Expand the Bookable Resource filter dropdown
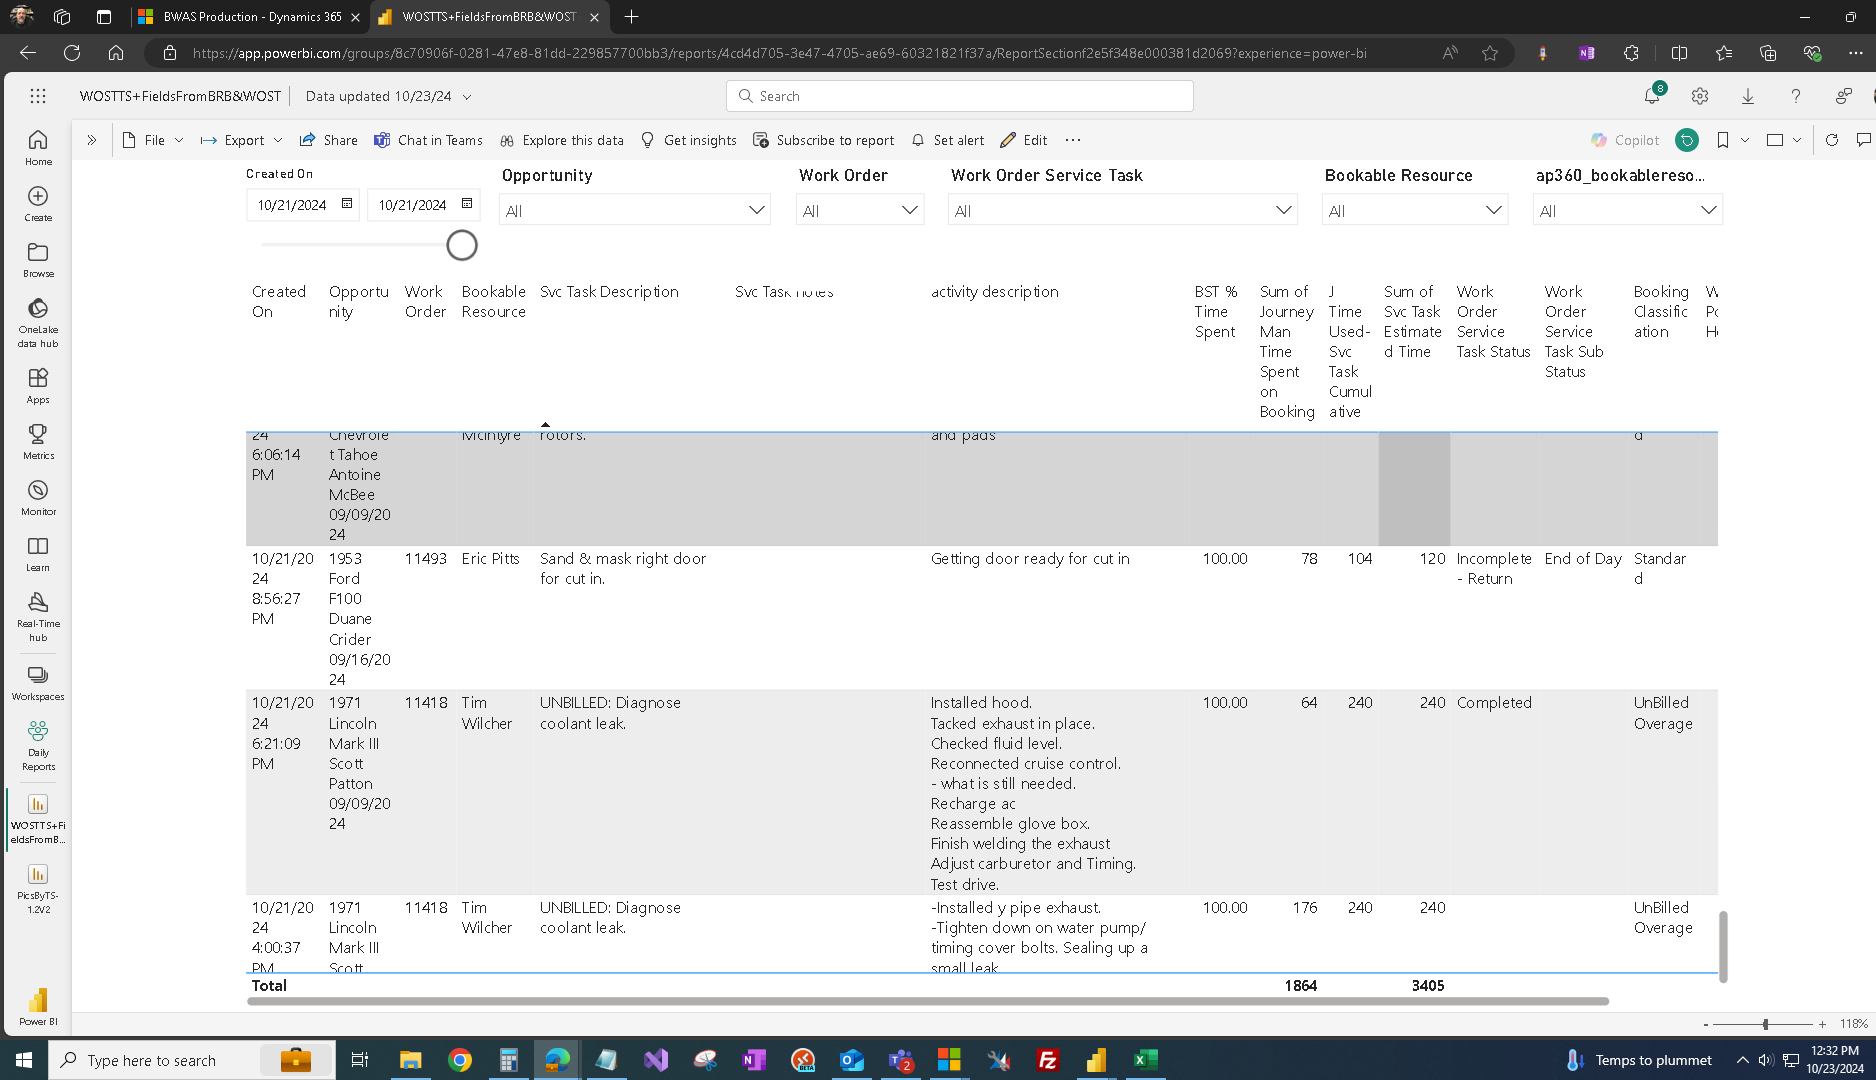The width and height of the screenshot is (1876, 1080). point(1494,210)
